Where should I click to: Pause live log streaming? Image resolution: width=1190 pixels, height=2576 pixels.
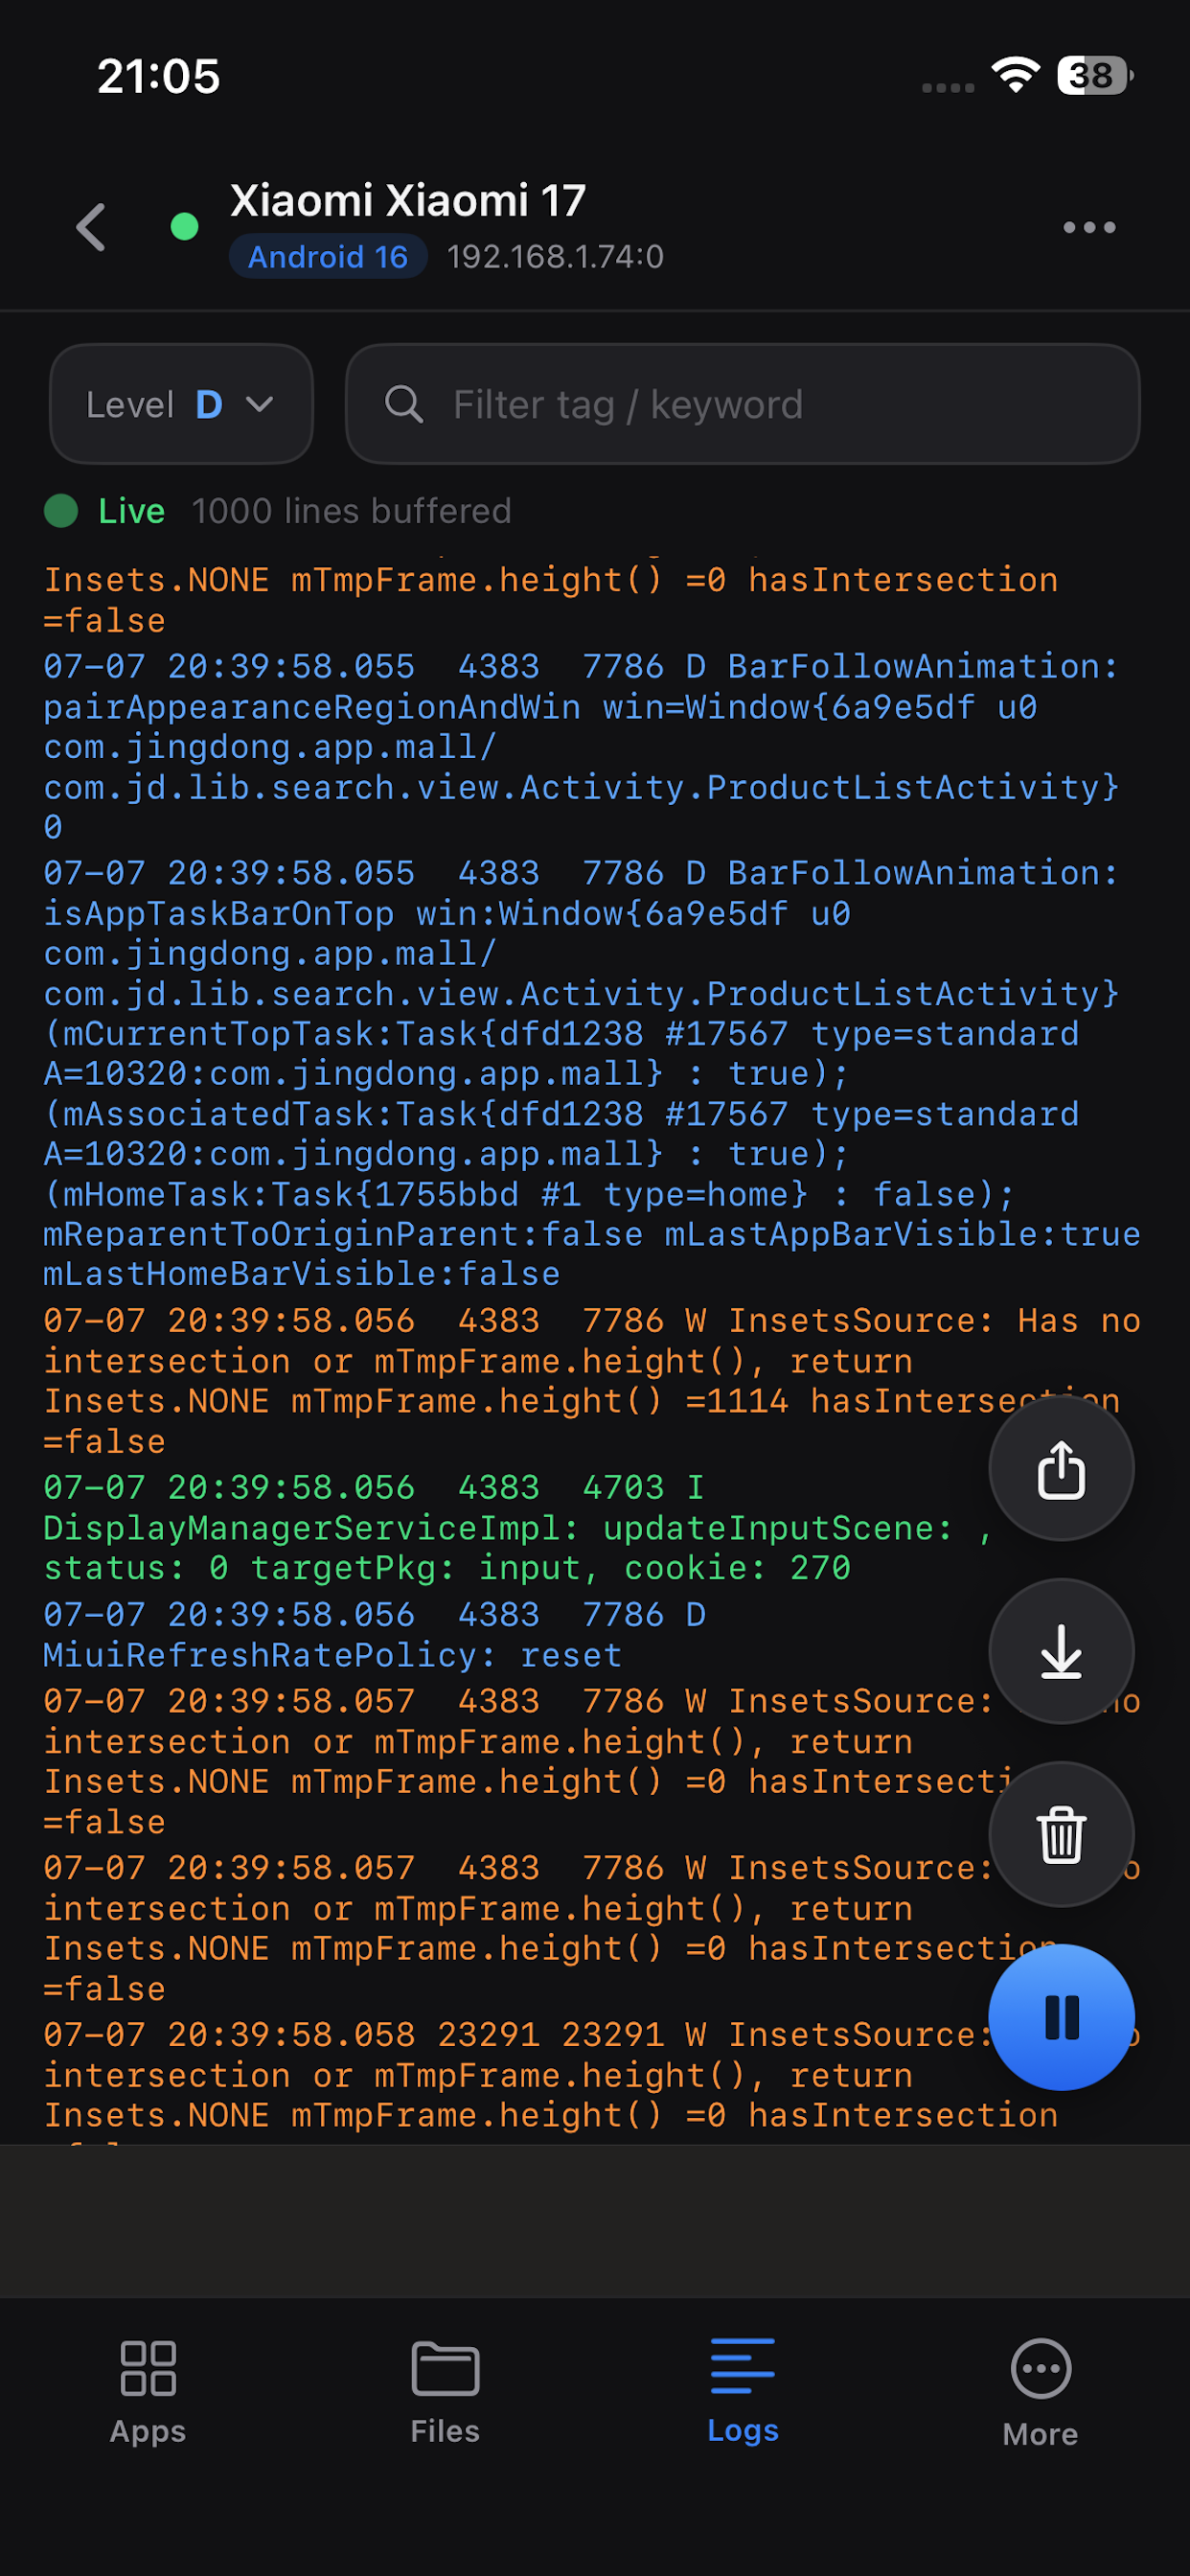[x=1061, y=2017]
